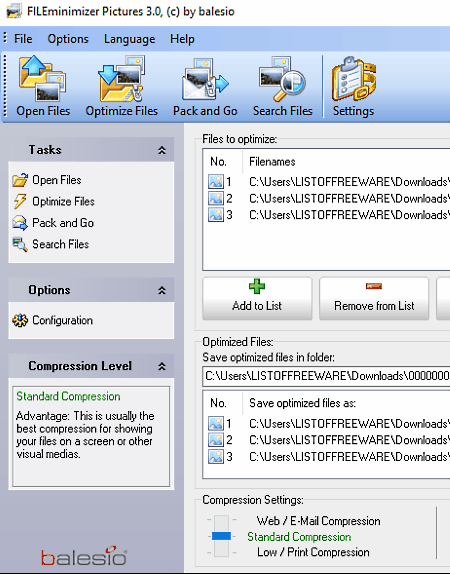450x574 pixels.
Task: Click the envelope icon beside Pack and Go task
Action: coord(20,223)
